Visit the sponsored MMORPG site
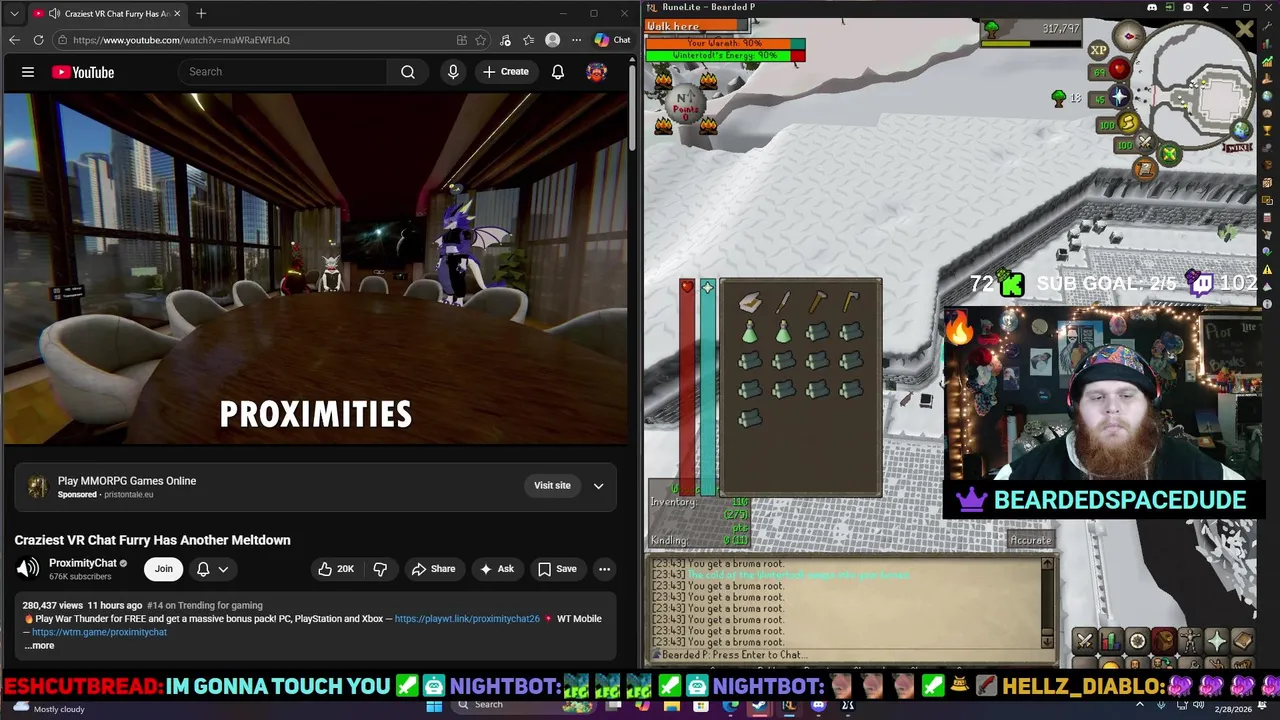This screenshot has width=1280, height=720. (x=552, y=485)
